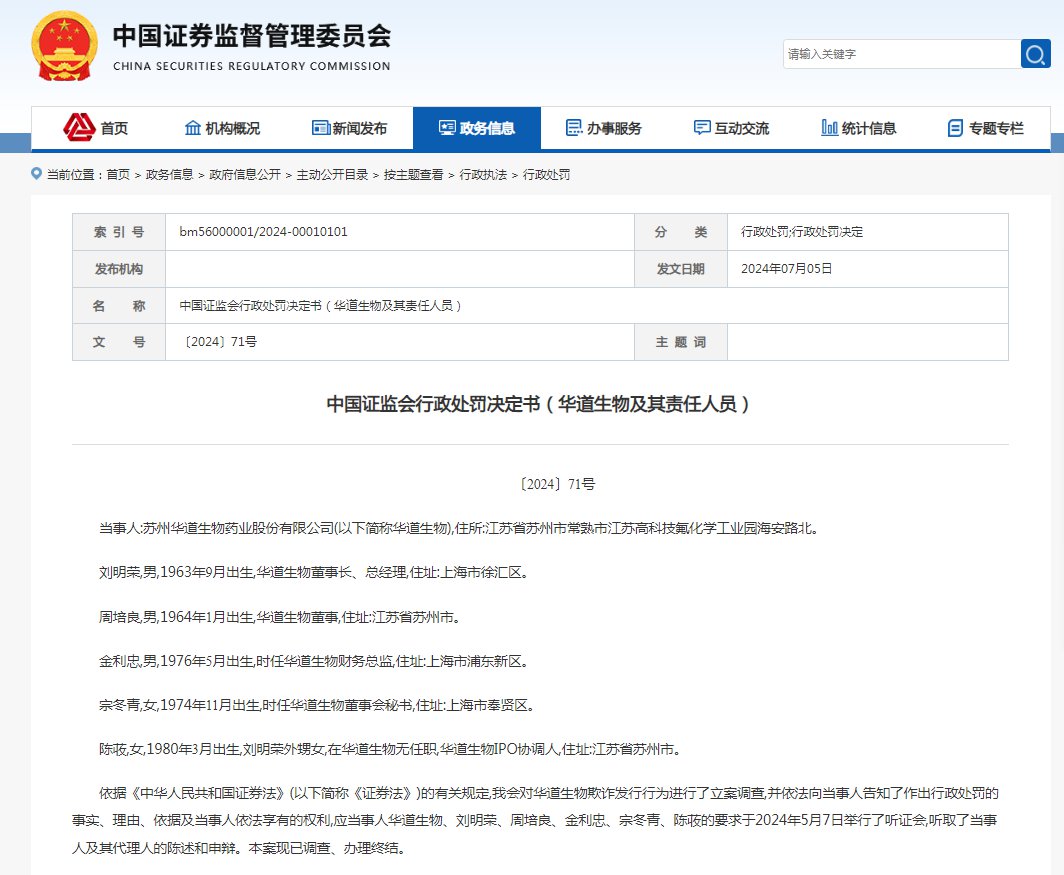Click the bar chart icon beside 统计信息
Screen dimensions: 1064x875
coord(828,128)
